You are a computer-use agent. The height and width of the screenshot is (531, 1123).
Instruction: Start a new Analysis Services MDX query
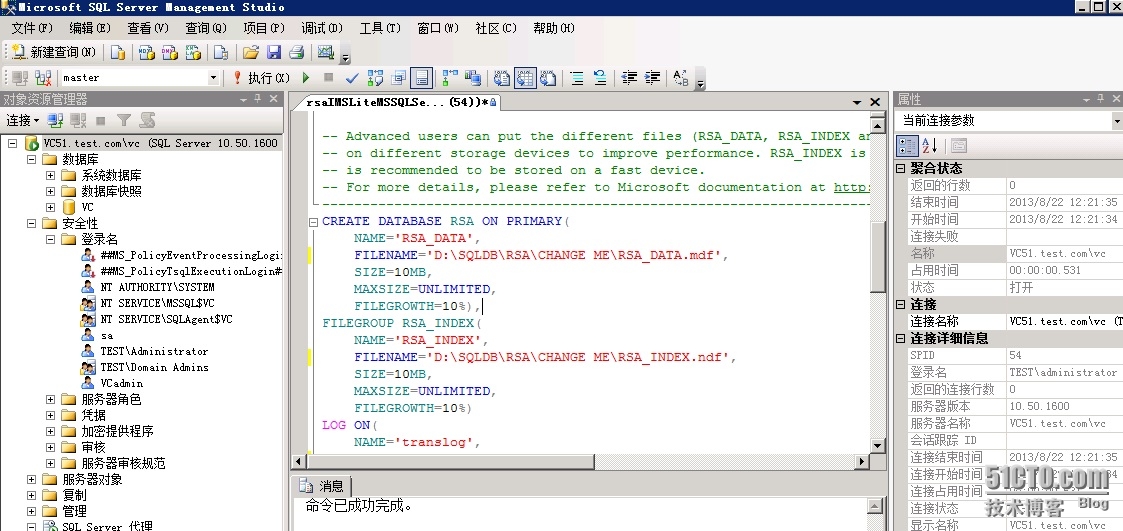[x=146, y=52]
